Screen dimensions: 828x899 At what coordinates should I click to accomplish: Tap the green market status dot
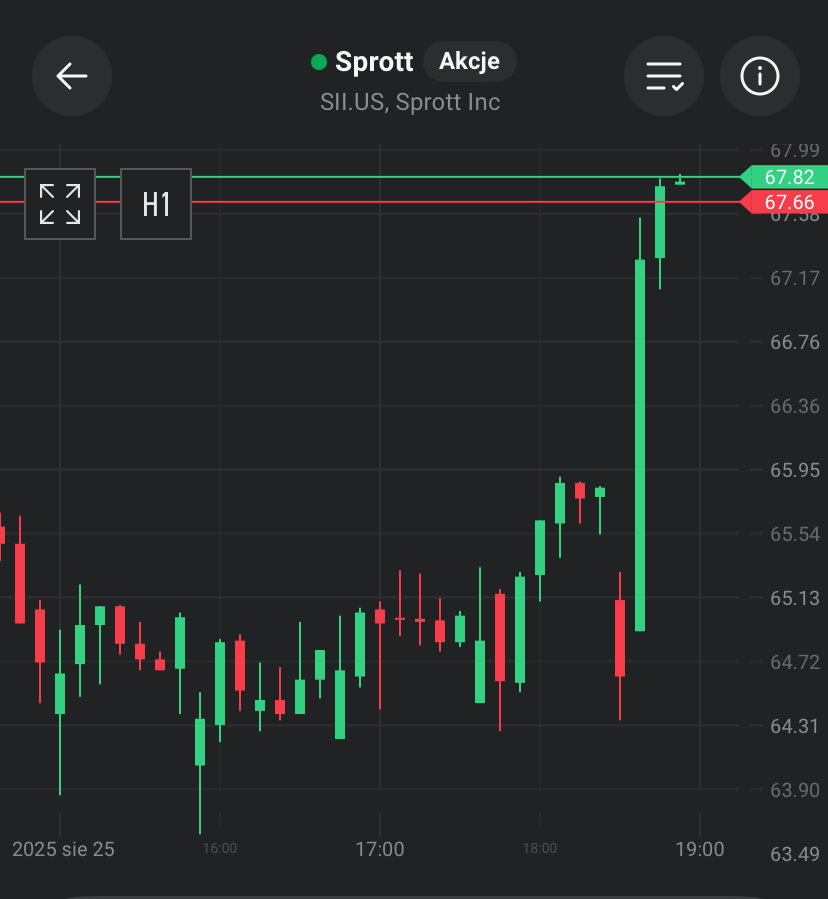coord(319,62)
